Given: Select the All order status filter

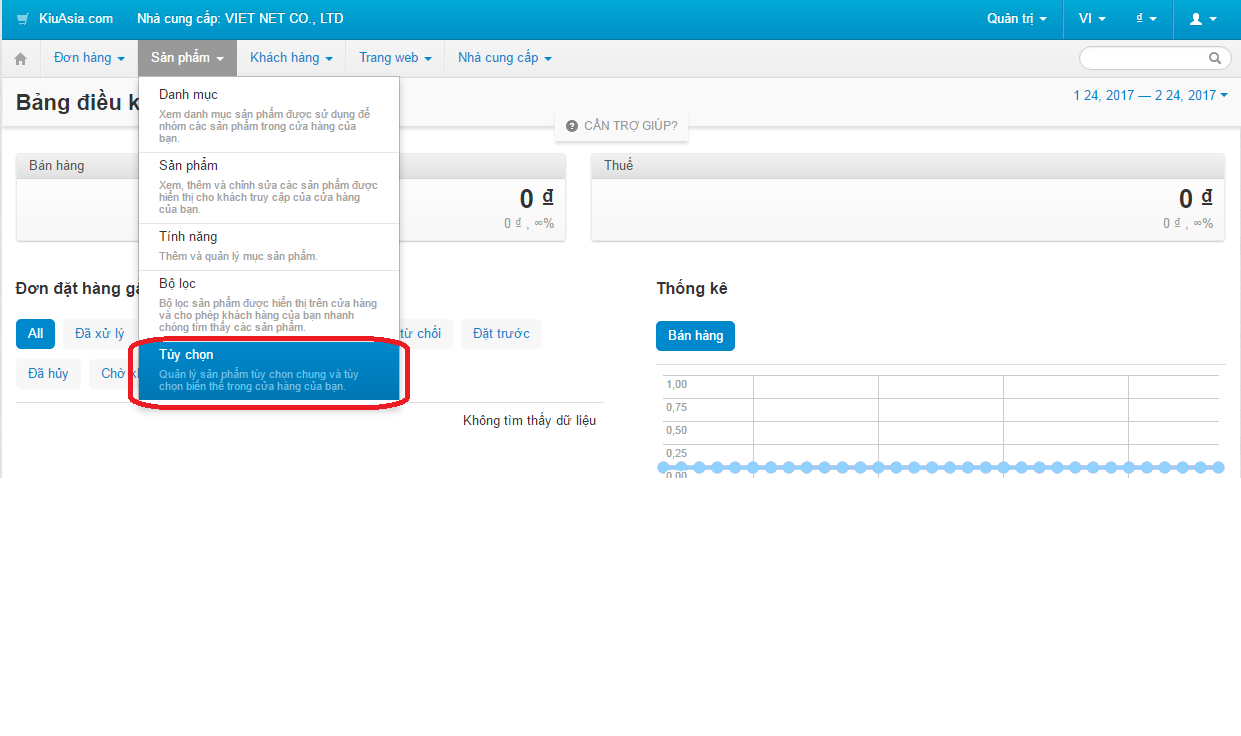Looking at the screenshot, I should 35,334.
